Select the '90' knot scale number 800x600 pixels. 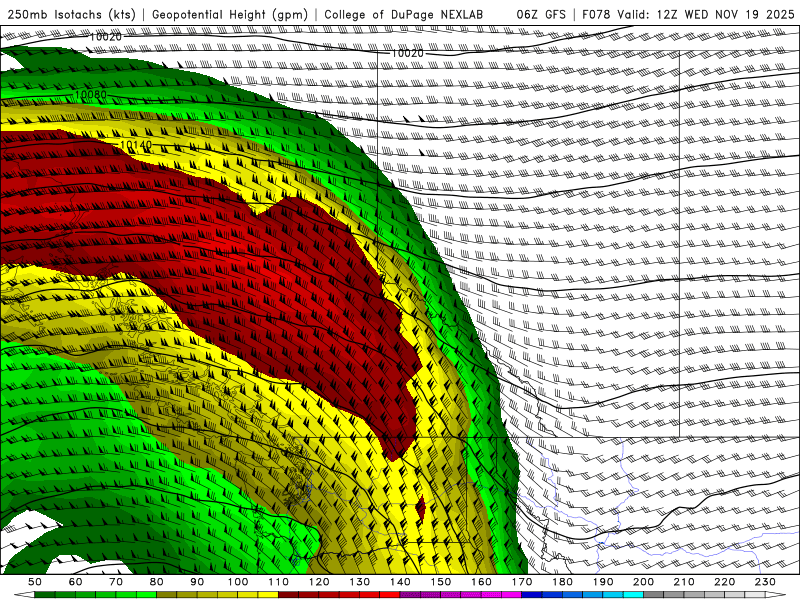click(x=197, y=582)
